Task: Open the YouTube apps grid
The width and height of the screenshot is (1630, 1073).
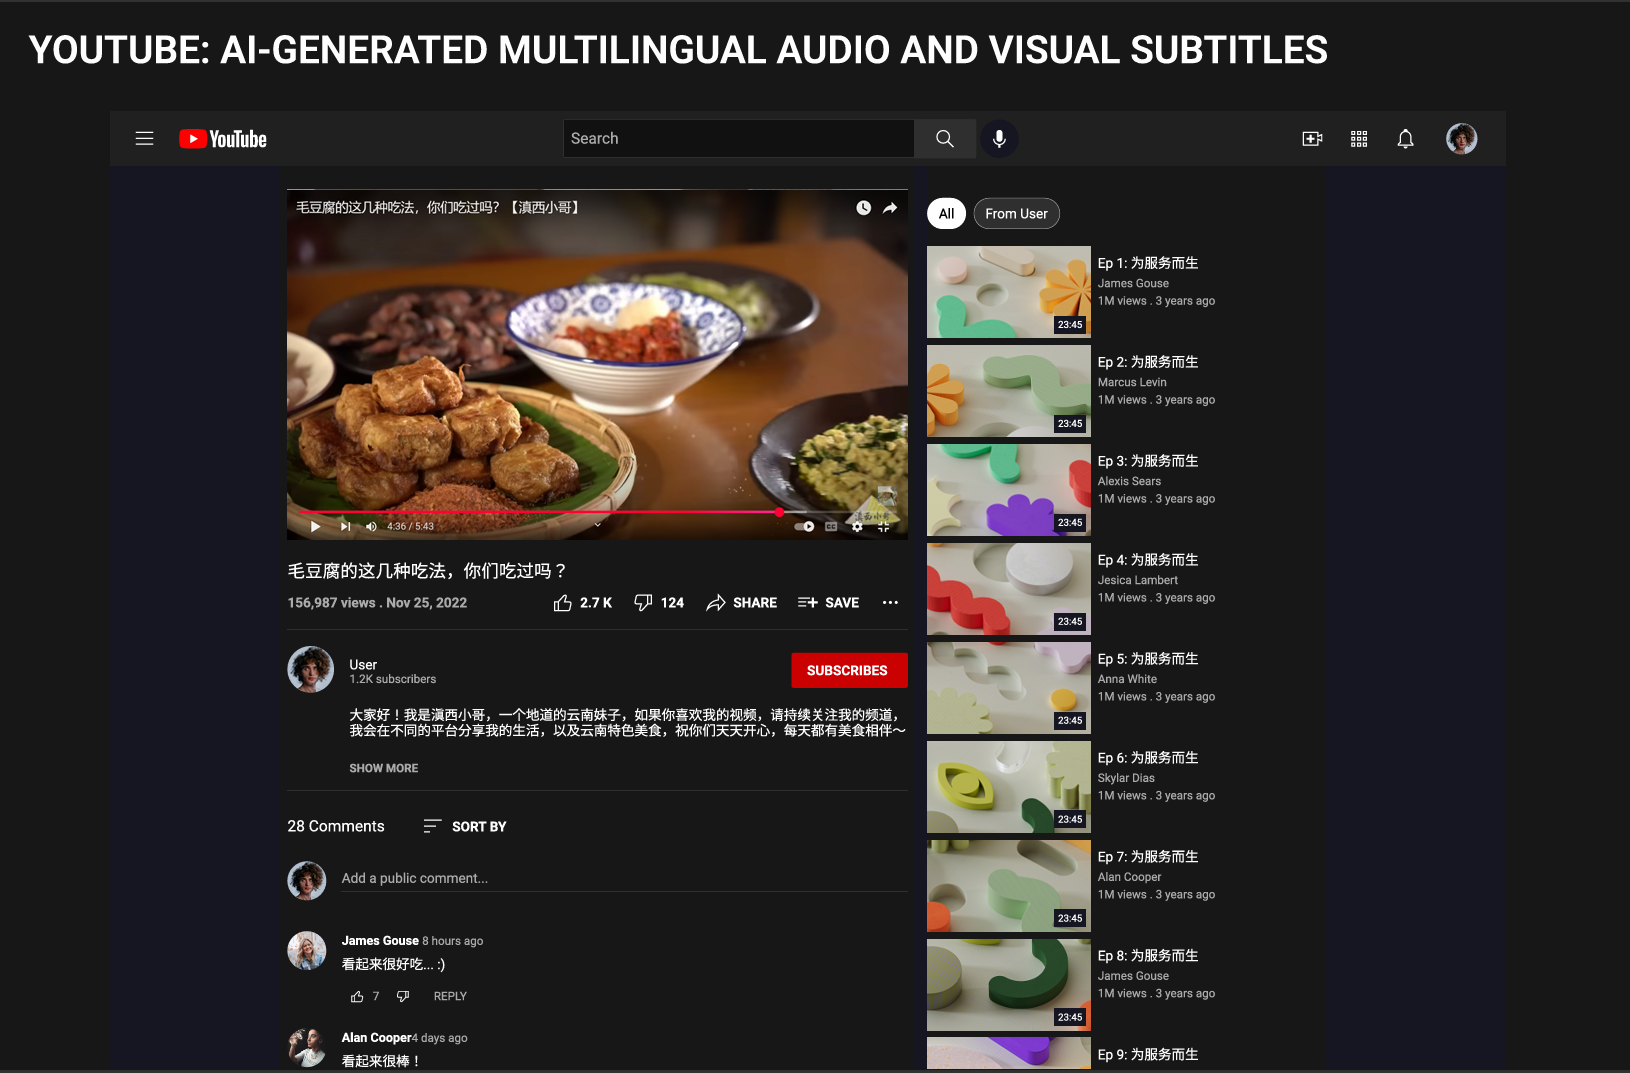Action: pyautogui.click(x=1359, y=138)
